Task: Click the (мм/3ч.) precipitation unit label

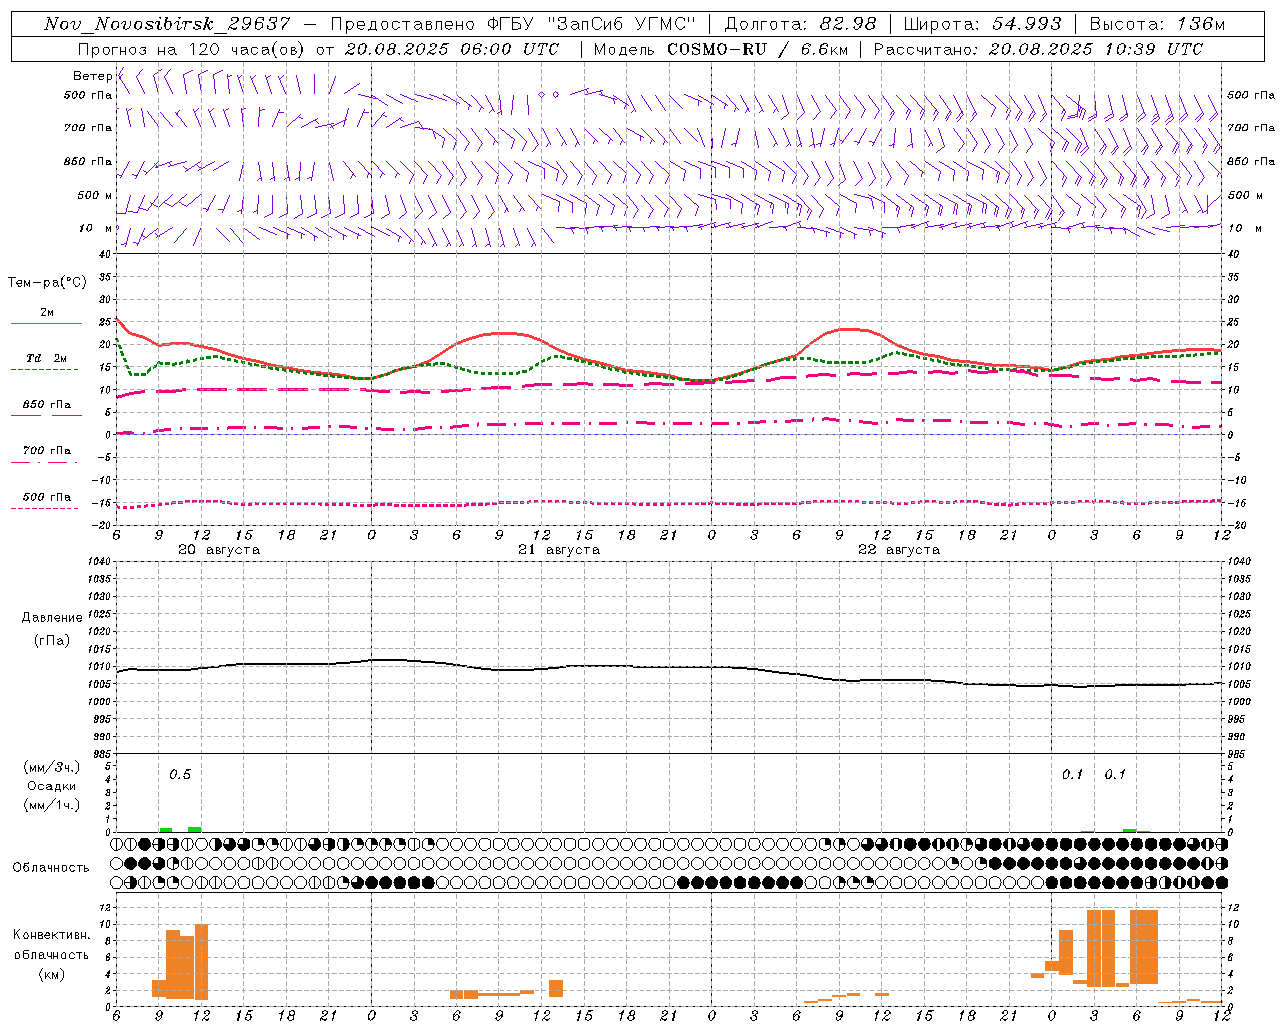Action: point(52,768)
